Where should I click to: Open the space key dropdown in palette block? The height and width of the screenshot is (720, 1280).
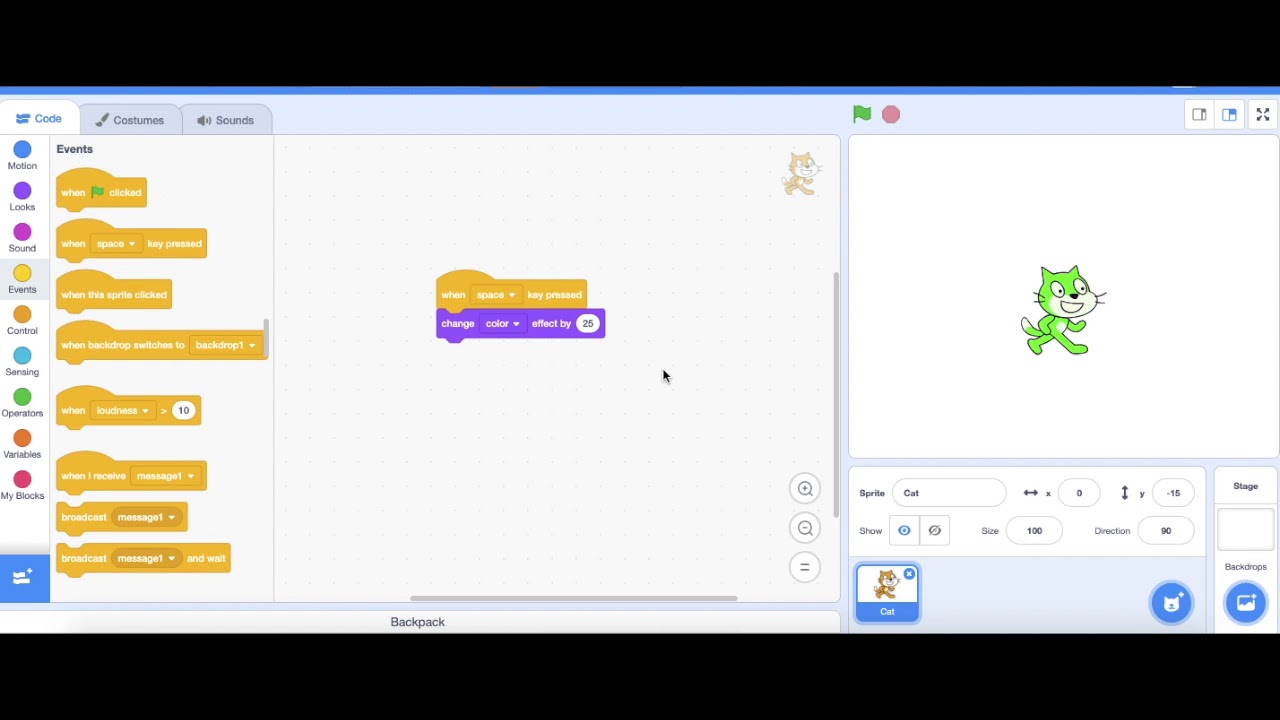(115, 244)
